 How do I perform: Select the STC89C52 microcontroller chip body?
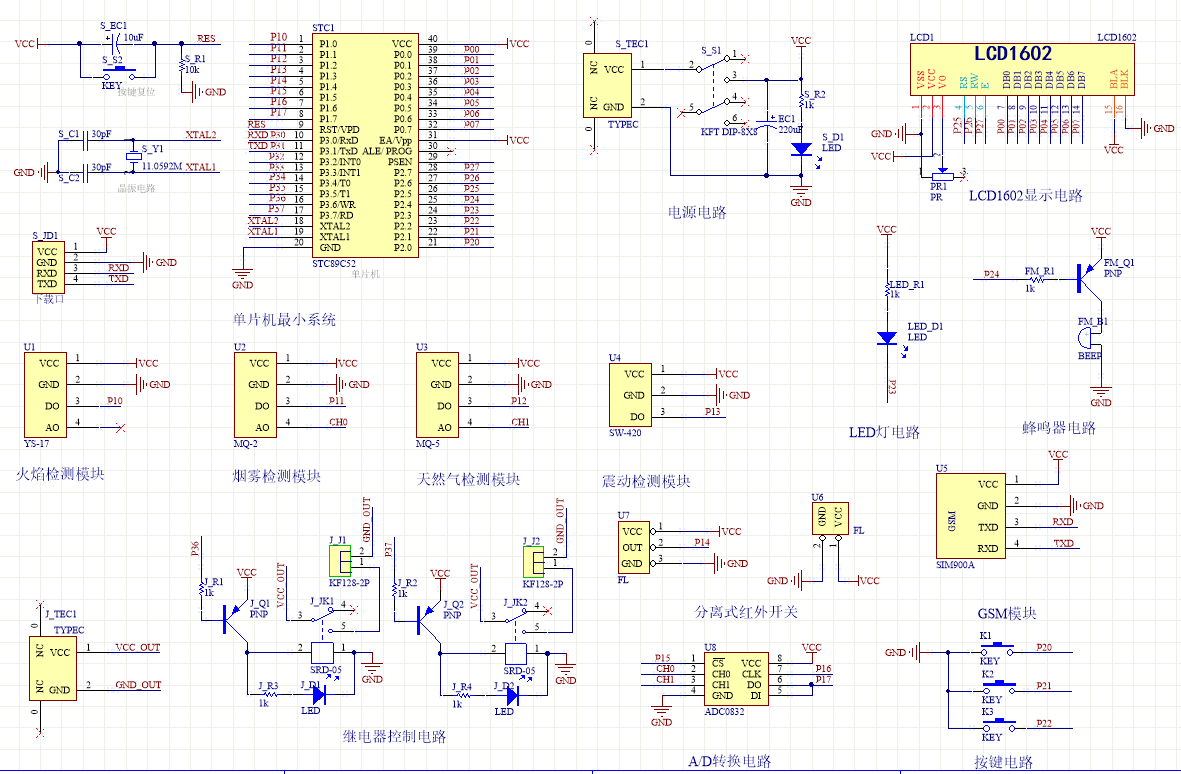coord(365,145)
